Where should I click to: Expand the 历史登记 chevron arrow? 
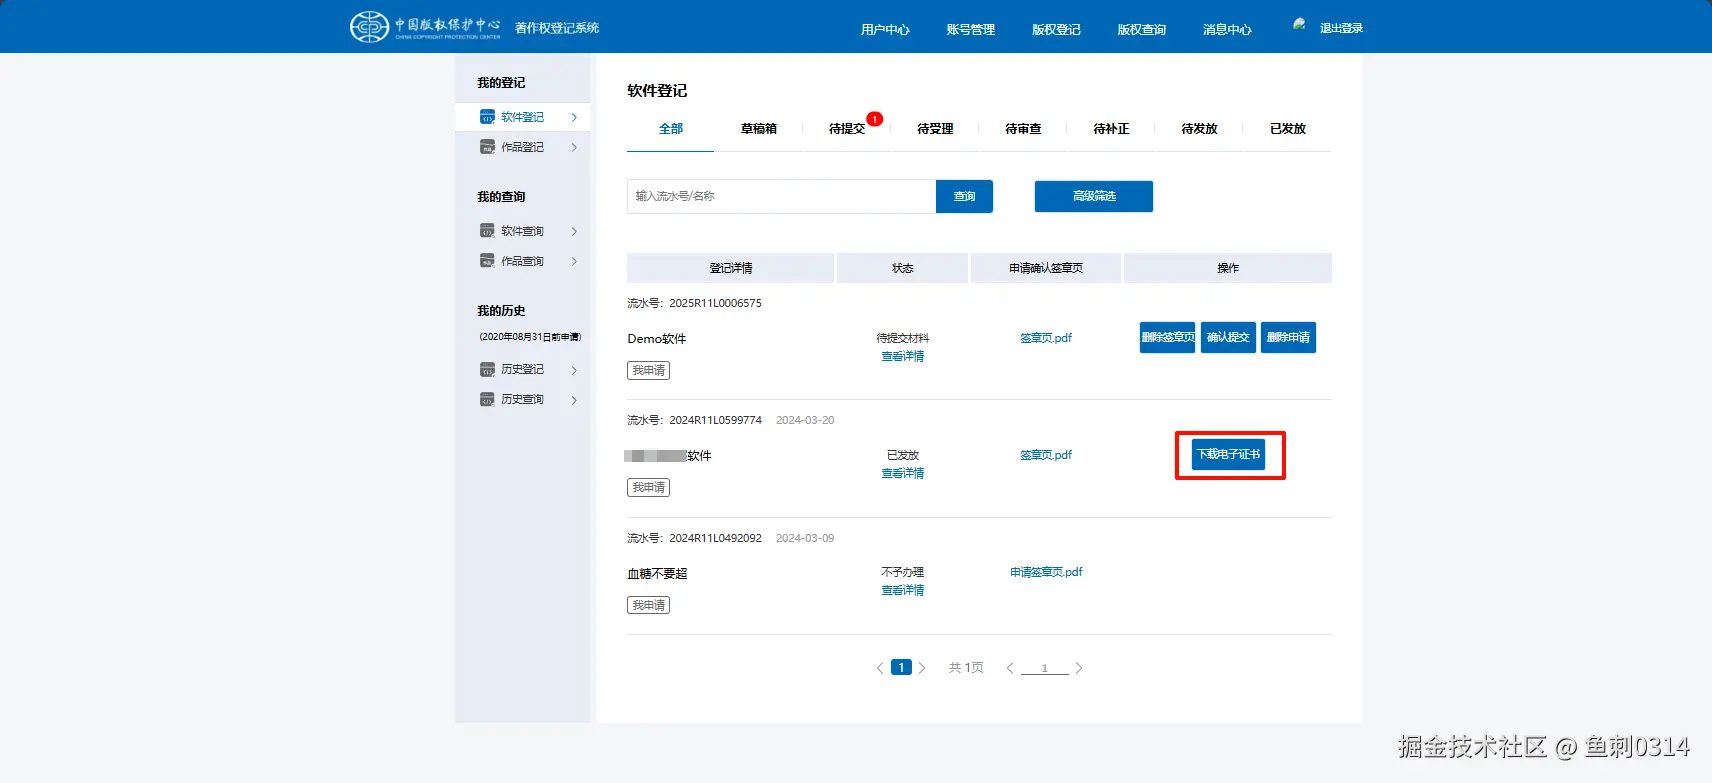tap(574, 370)
